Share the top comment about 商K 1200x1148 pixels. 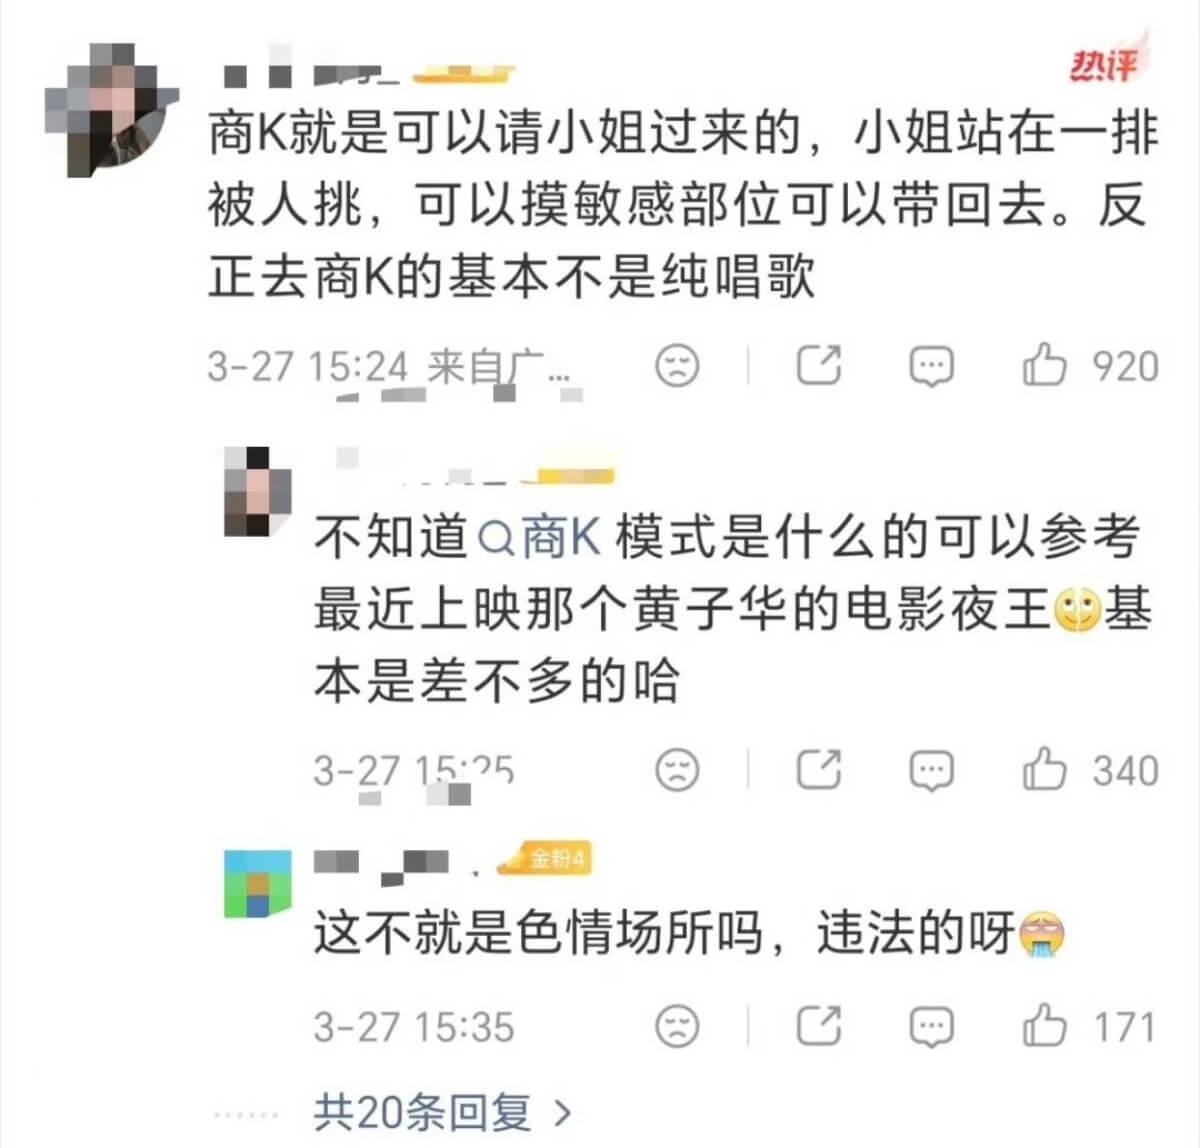click(x=819, y=365)
